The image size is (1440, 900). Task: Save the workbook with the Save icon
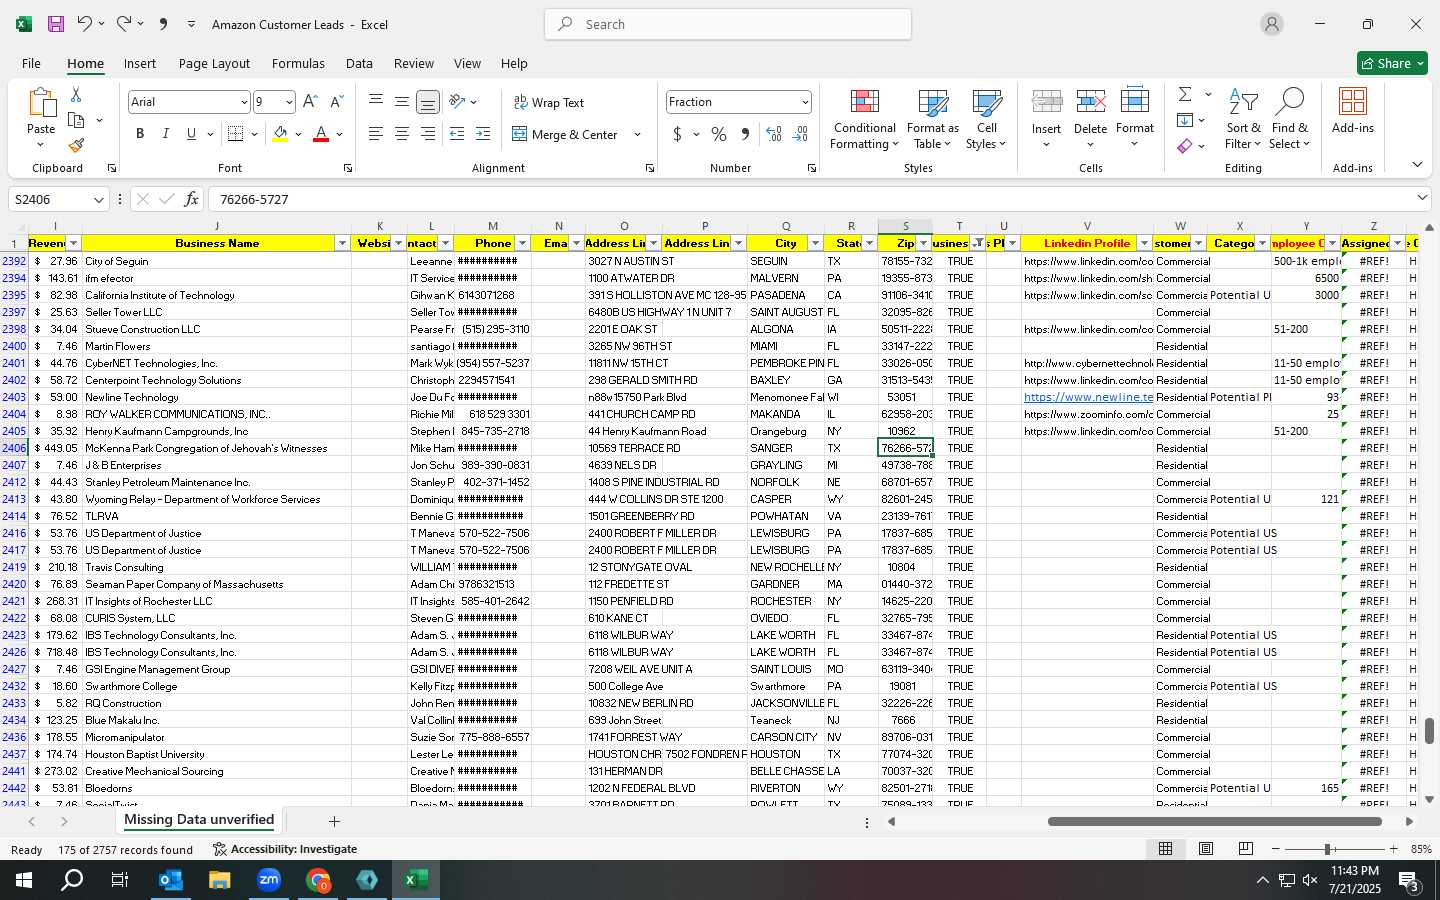pos(56,24)
